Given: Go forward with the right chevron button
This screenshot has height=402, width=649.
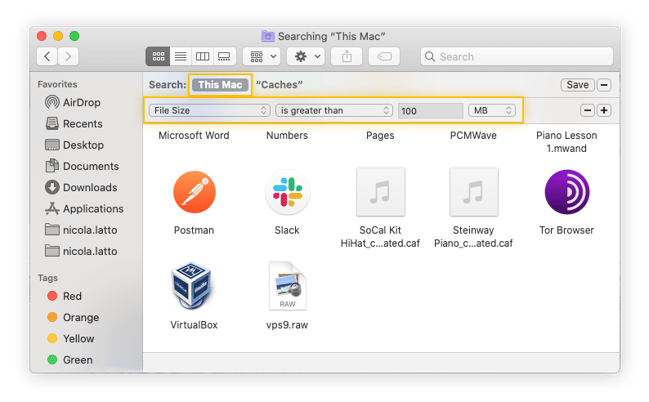Looking at the screenshot, I should pyautogui.click(x=68, y=56).
